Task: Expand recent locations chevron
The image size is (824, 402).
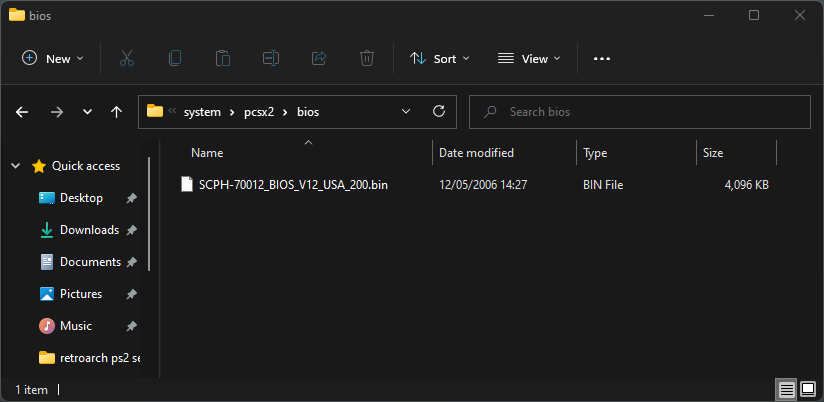Action: click(87, 112)
